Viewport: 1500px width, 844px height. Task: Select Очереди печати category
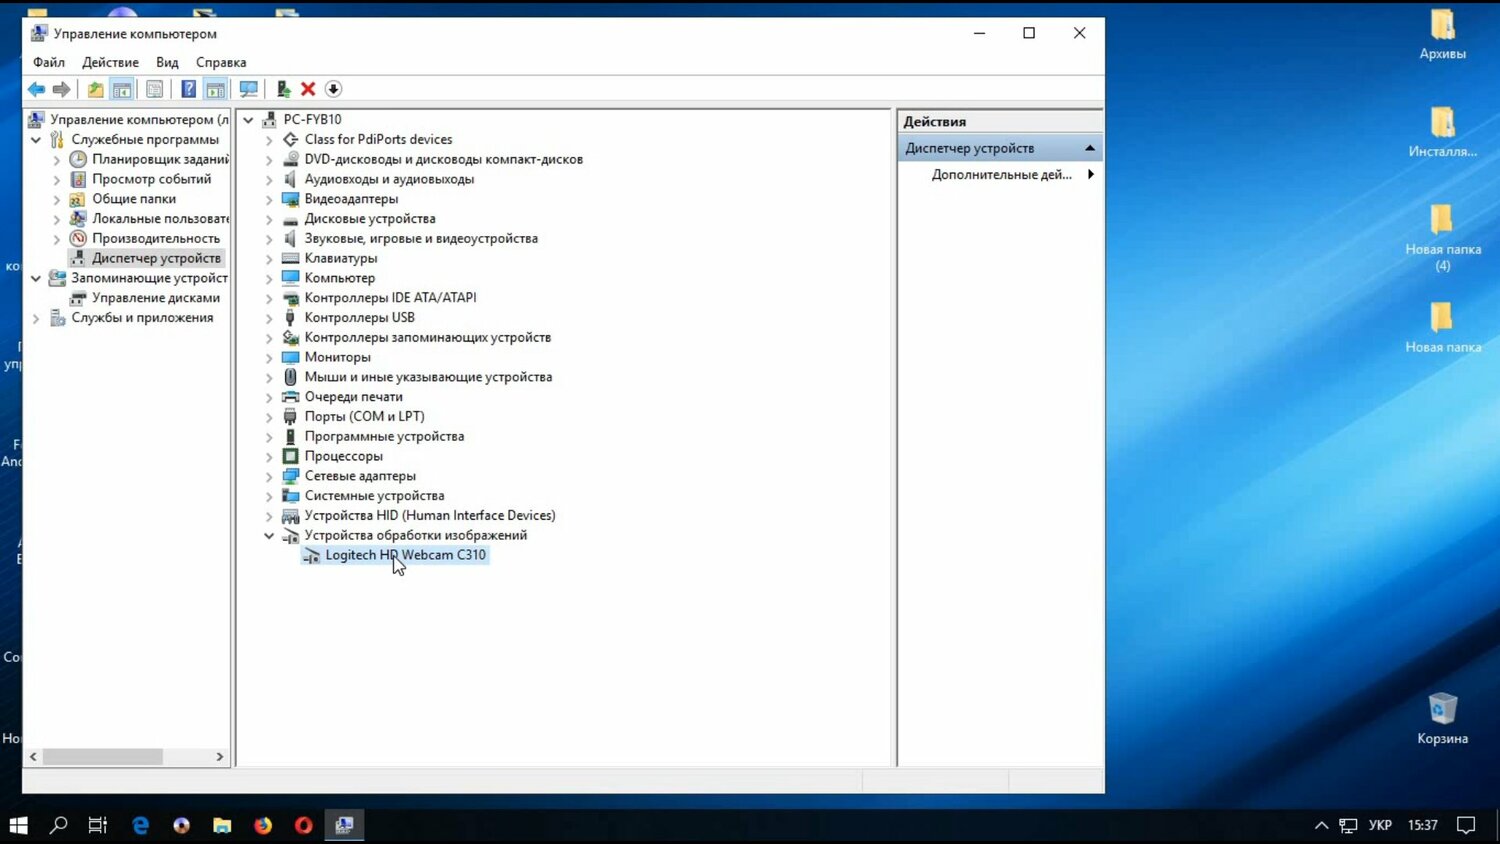353,397
